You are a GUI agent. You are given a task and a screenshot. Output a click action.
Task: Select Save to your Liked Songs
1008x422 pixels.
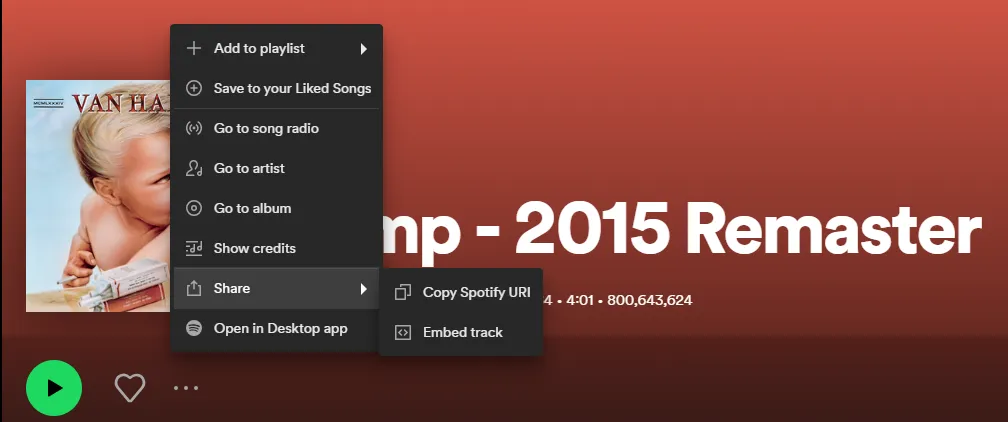[276, 88]
